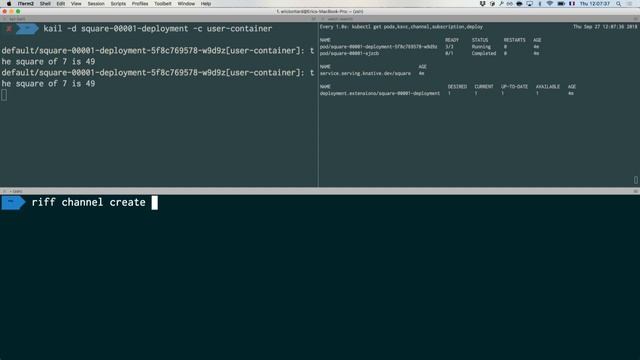The width and height of the screenshot is (640, 360).
Task: Click the yellow minimize window button
Action: point(11,11)
